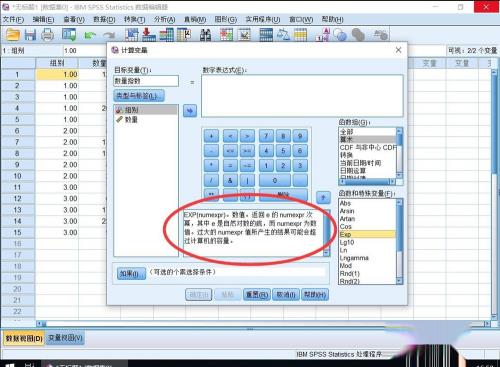Screen dimensions: 500x367
Task: Click the save disk toolbar icon
Action: tap(30, 34)
